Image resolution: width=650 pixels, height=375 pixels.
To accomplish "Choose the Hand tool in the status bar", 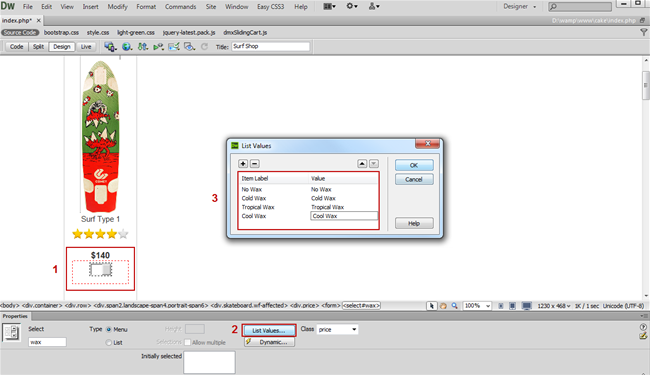I will [x=443, y=306].
